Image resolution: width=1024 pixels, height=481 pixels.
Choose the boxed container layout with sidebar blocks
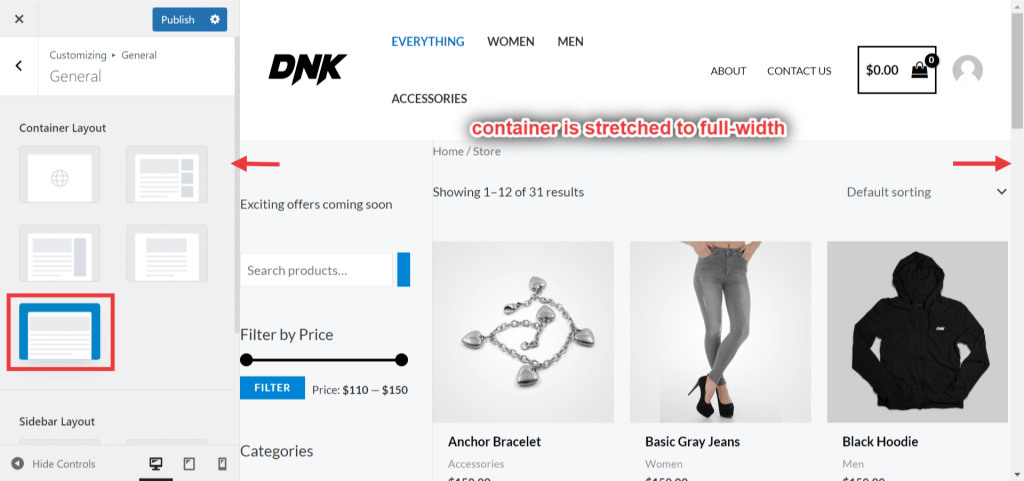click(167, 174)
